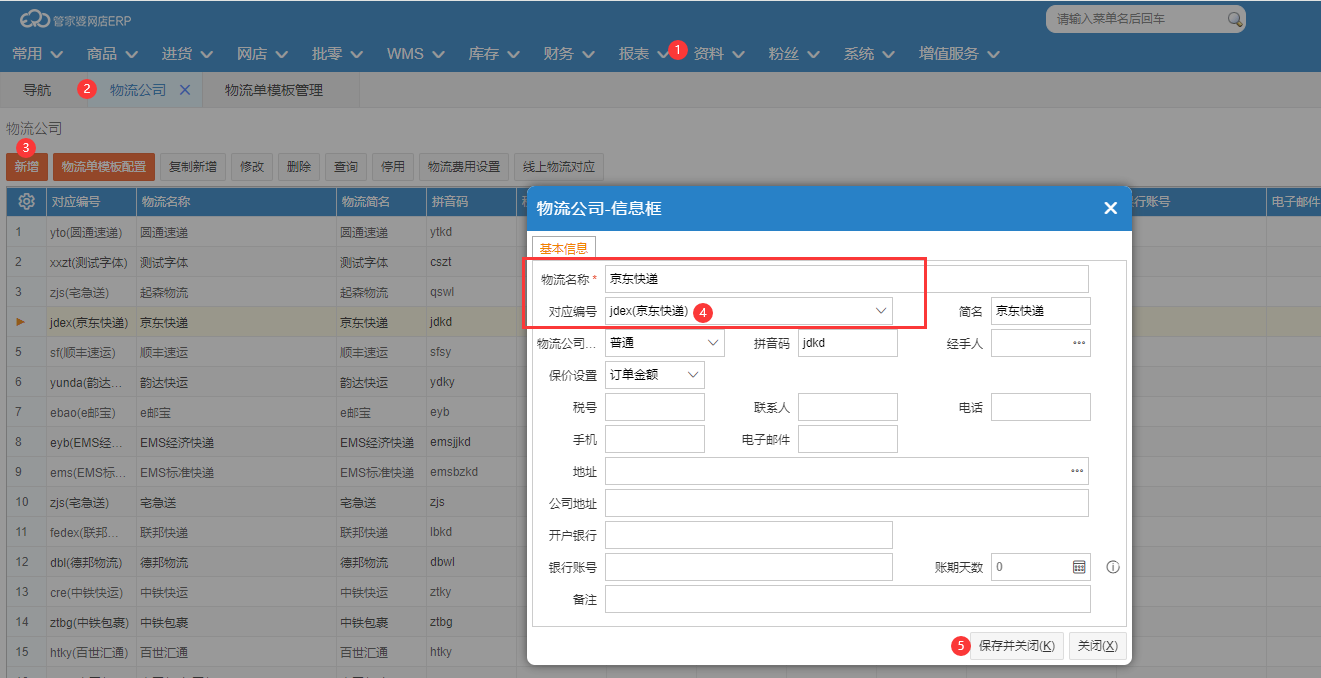Click the 税号 input field
1321x678 pixels.
[655, 407]
